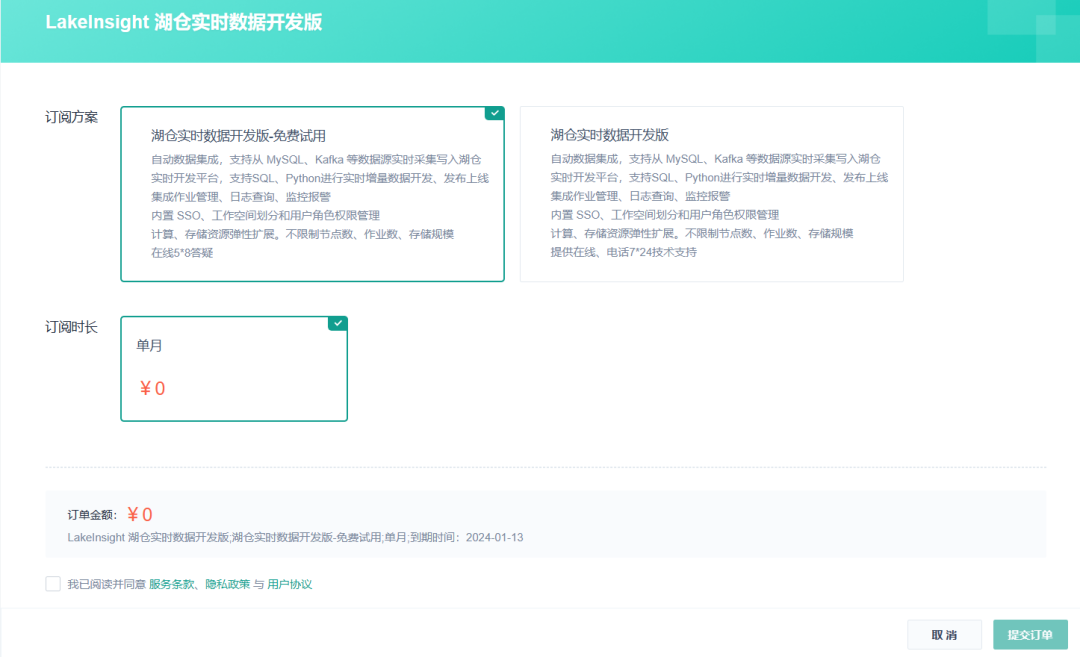This screenshot has width=1080, height=657.
Task: Choose the 单月 subscription duration card
Action: coord(234,368)
